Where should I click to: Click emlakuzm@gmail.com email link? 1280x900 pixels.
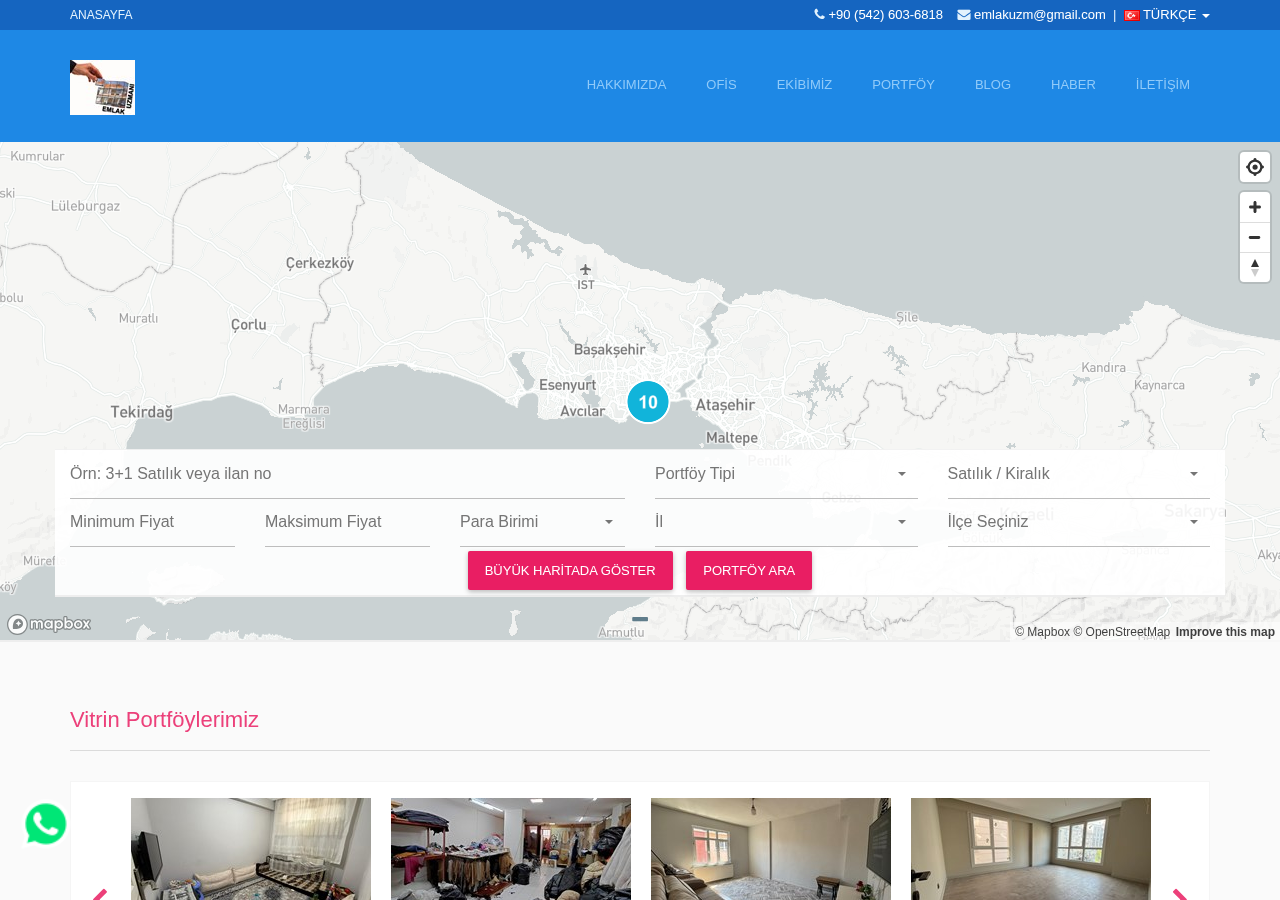(1040, 15)
